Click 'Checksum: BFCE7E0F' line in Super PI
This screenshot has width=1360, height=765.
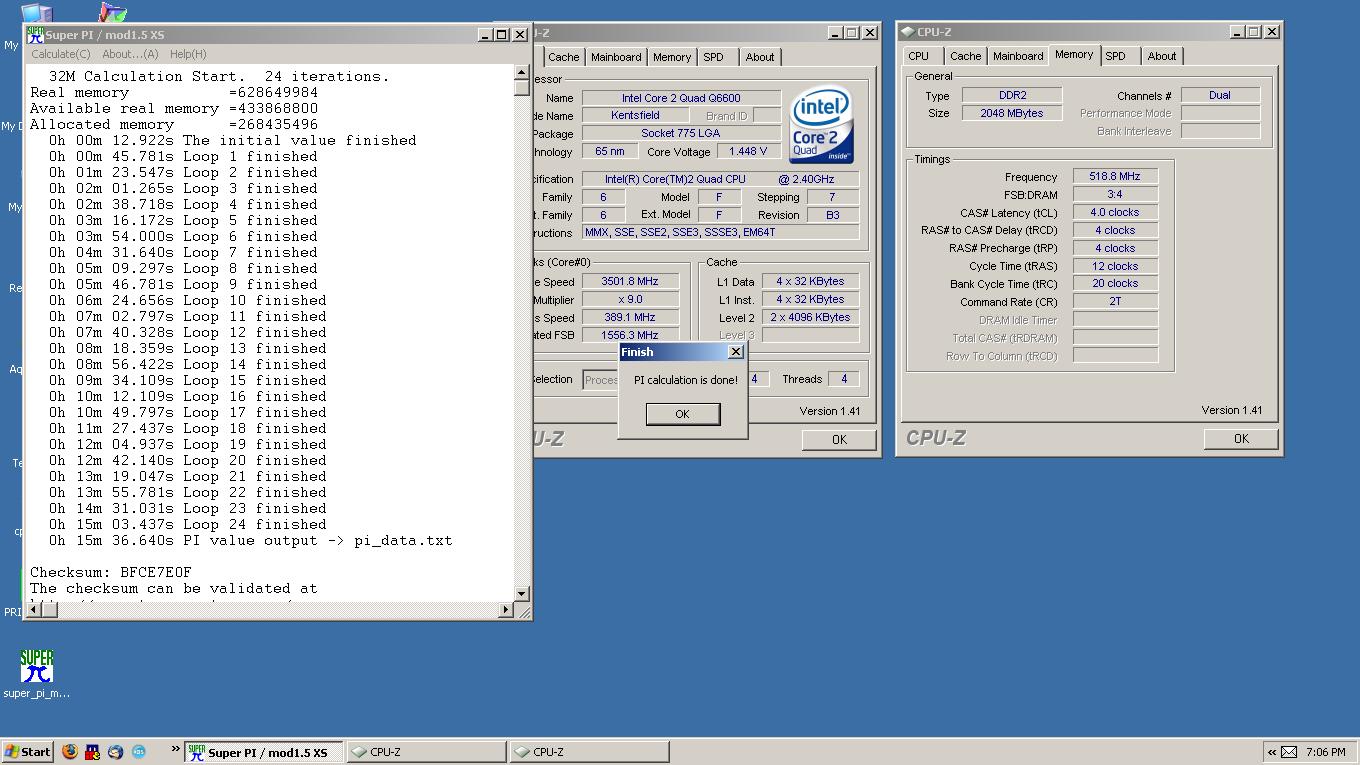(111, 572)
